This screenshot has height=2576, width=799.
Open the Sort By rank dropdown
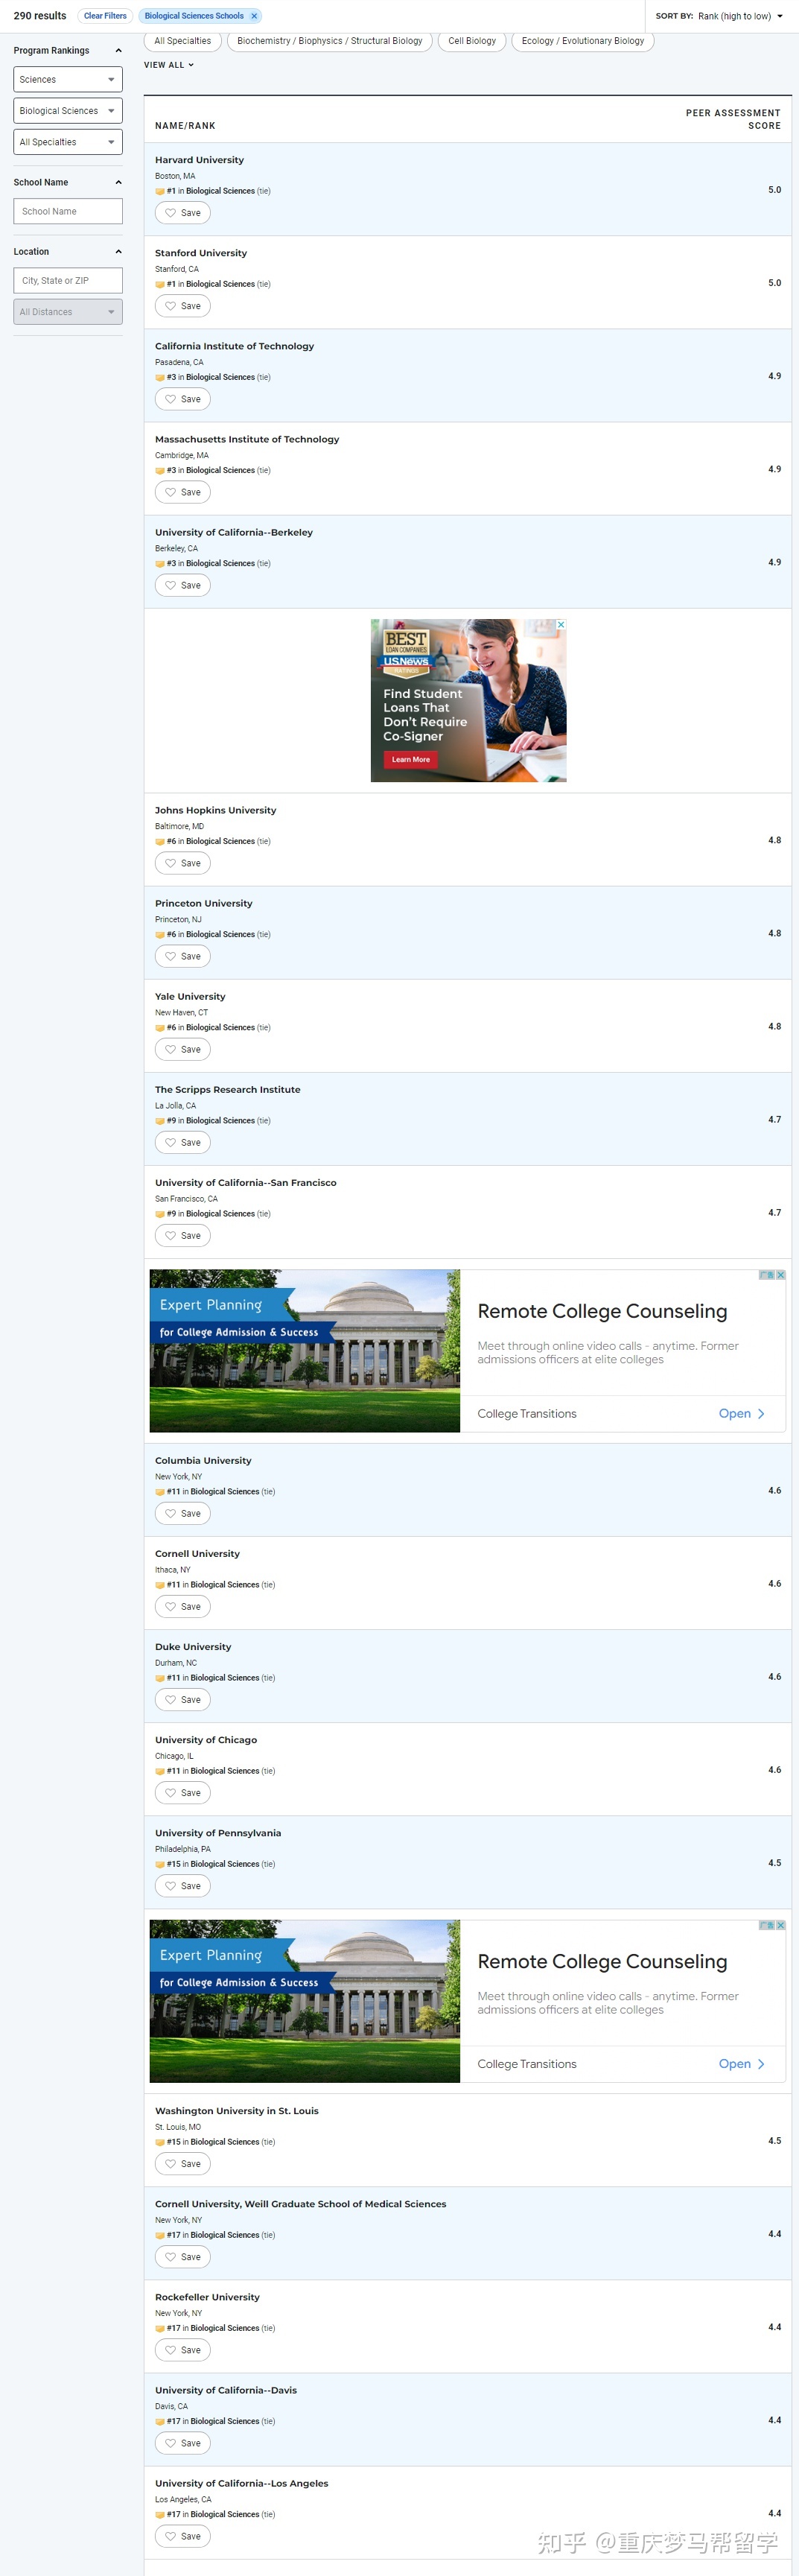(740, 16)
